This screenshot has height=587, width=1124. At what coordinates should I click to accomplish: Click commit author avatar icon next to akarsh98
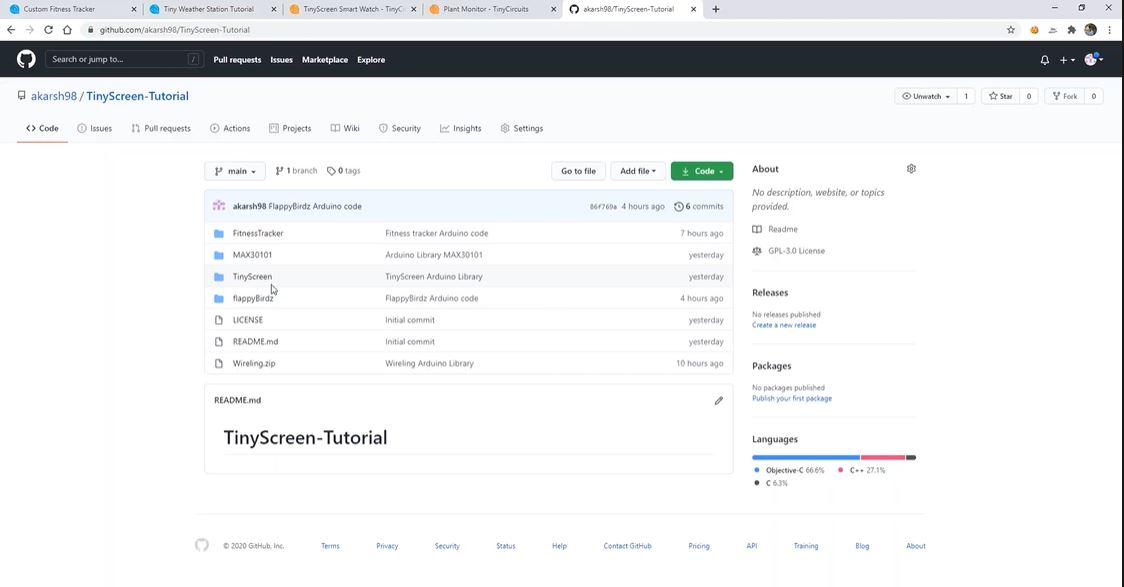tap(219, 206)
